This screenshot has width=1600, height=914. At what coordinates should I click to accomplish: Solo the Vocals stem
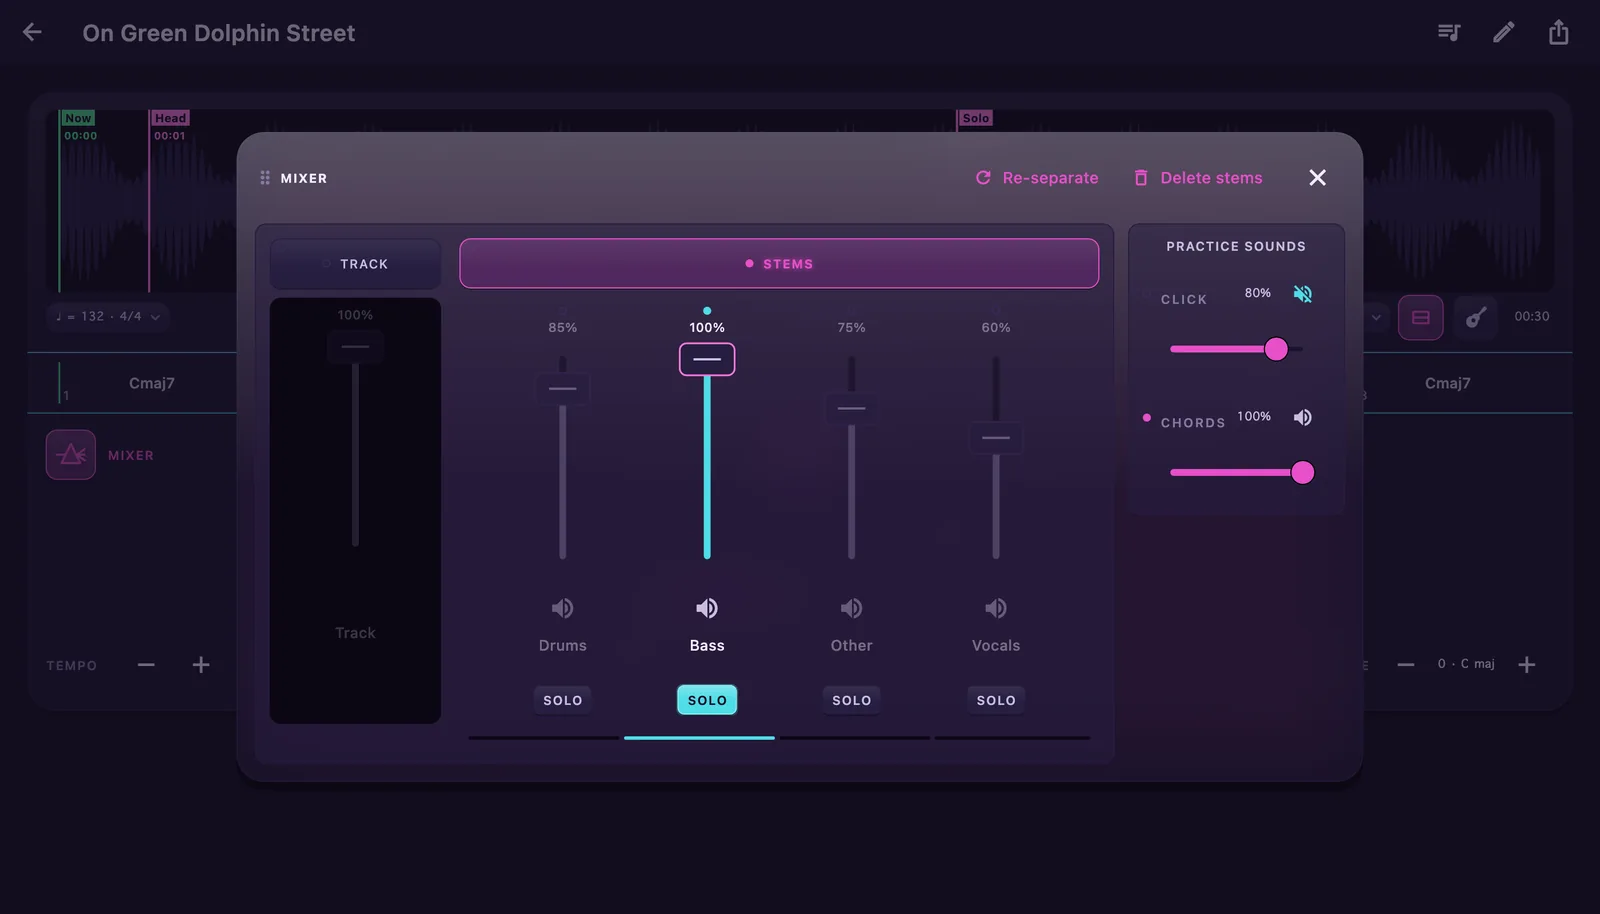996,700
